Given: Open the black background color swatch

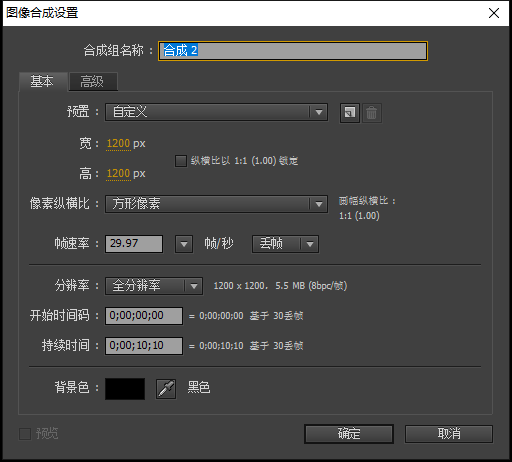Looking at the screenshot, I should click(125, 389).
